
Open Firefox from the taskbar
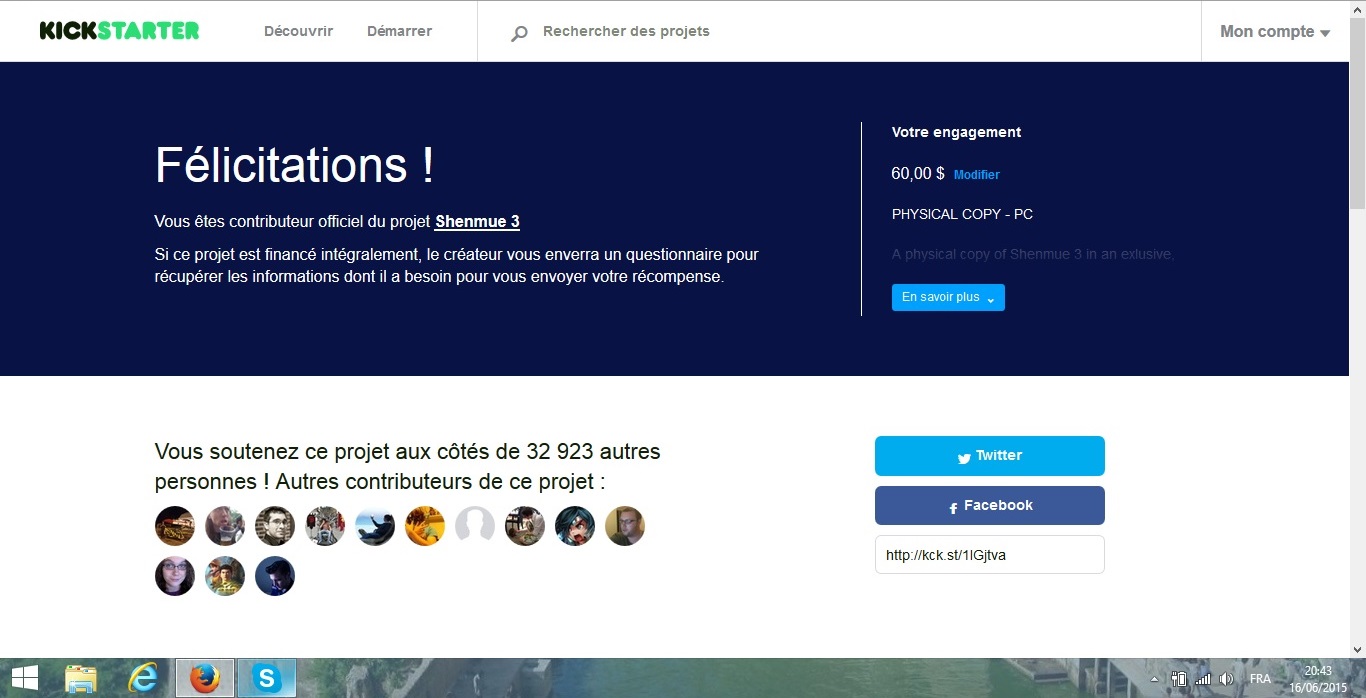pyautogui.click(x=205, y=678)
